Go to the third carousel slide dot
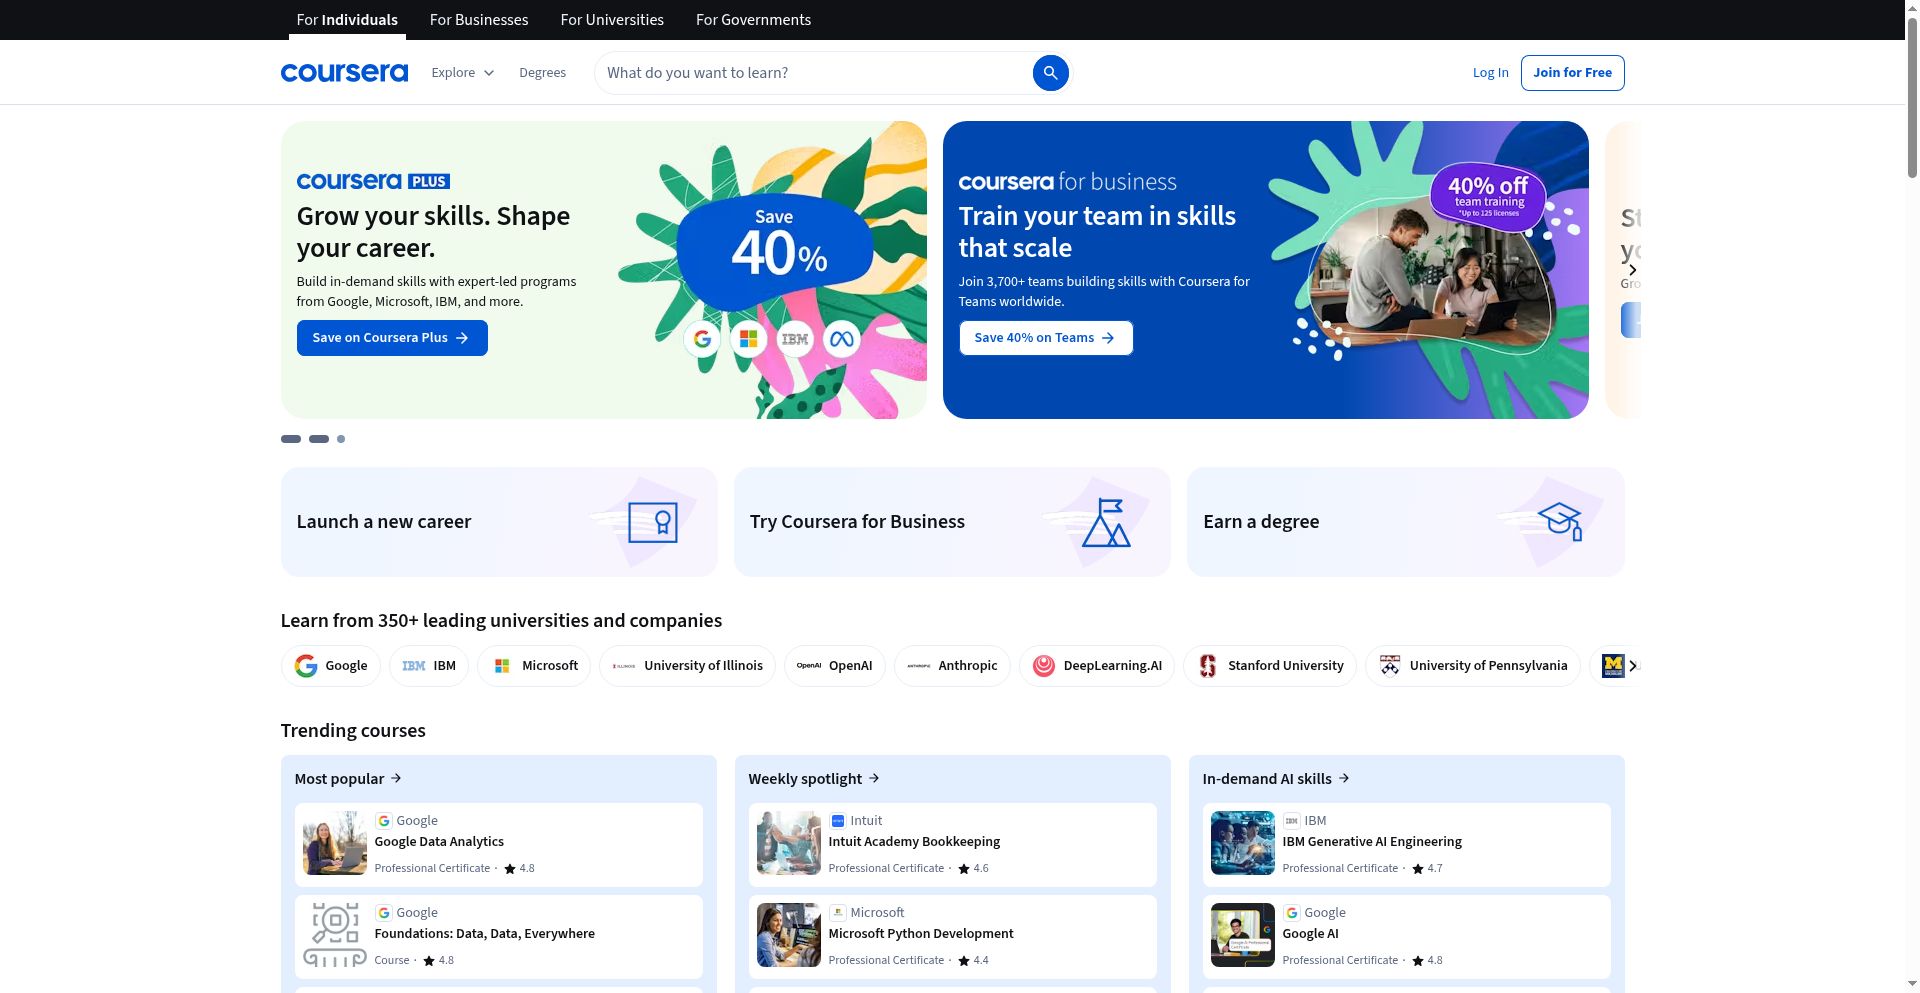1920x993 pixels. 341,439
